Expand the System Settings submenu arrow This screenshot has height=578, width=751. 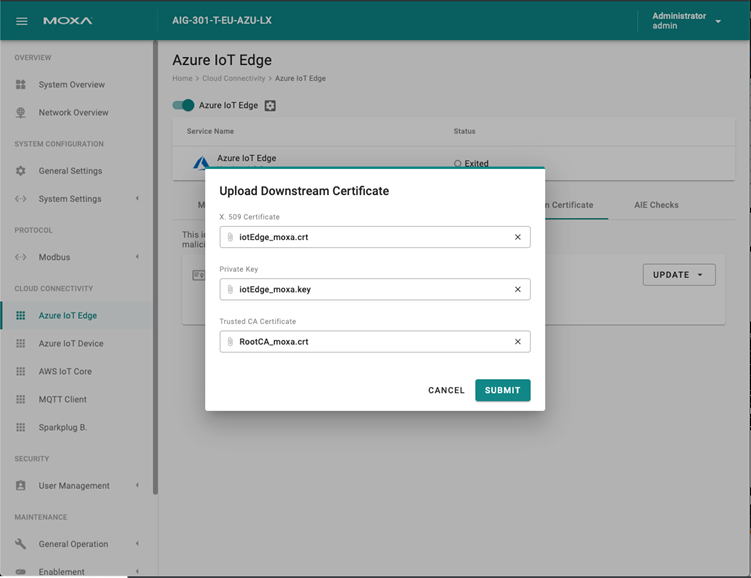click(x=137, y=198)
